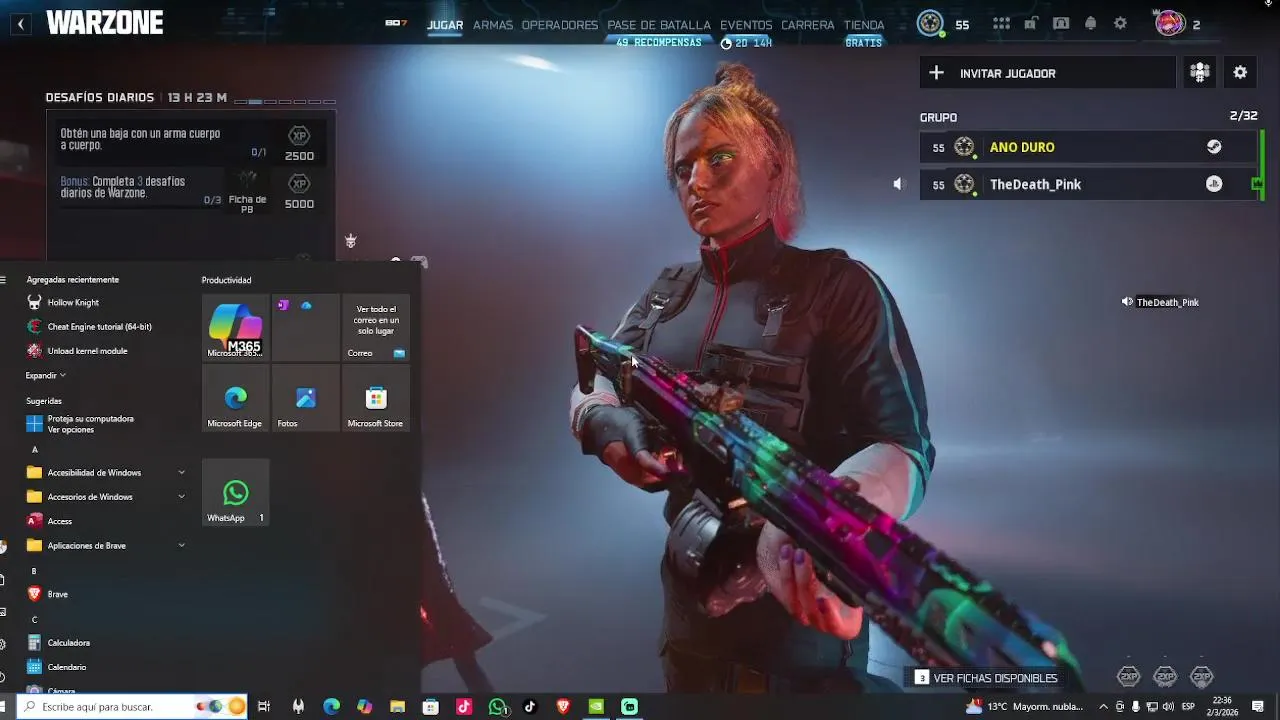The width and height of the screenshot is (1280, 720).
Task: Open Task View on the taskbar
Action: pos(264,706)
